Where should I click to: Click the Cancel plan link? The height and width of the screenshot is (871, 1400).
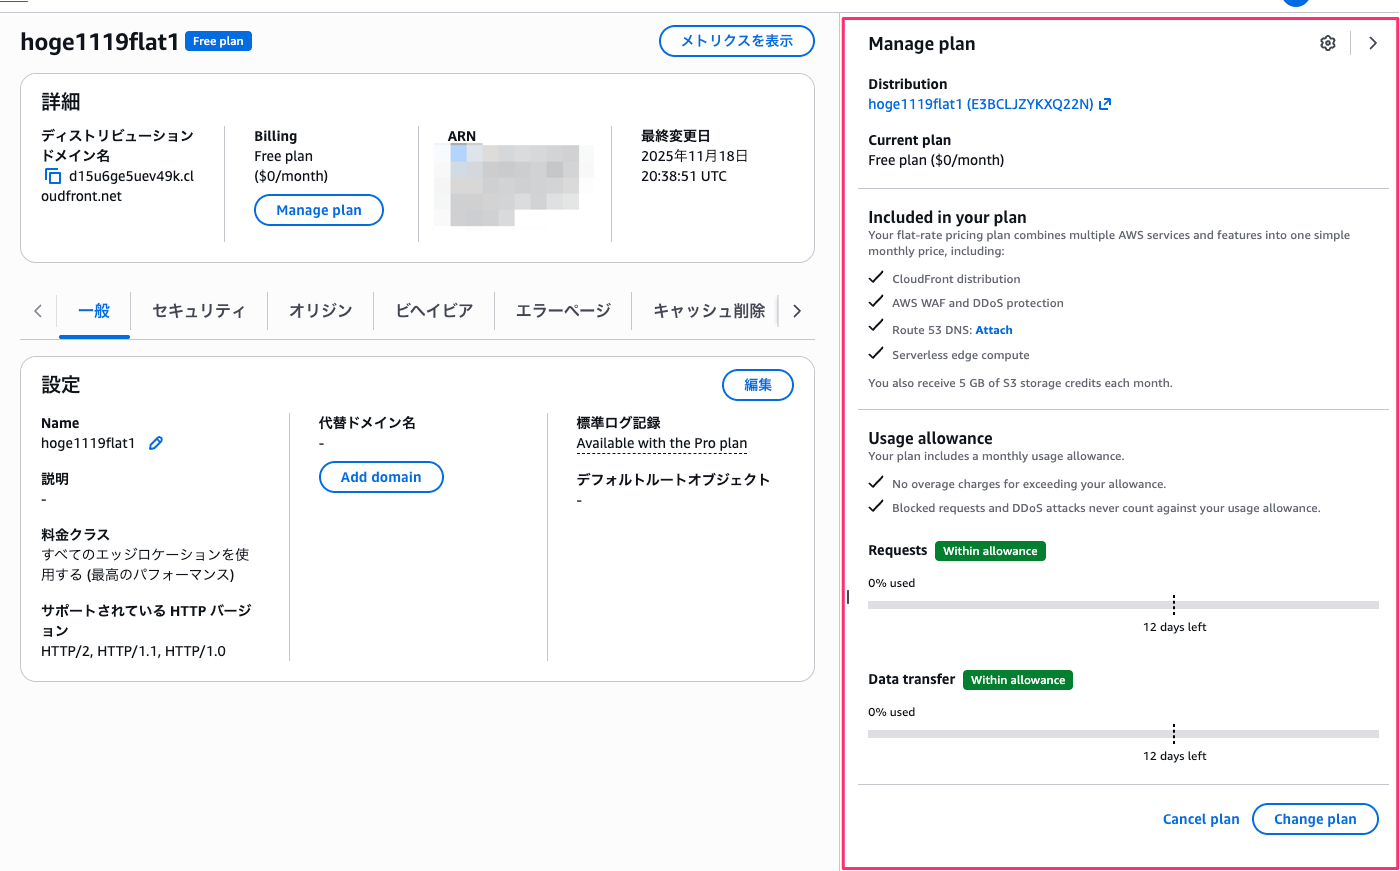(x=1200, y=819)
